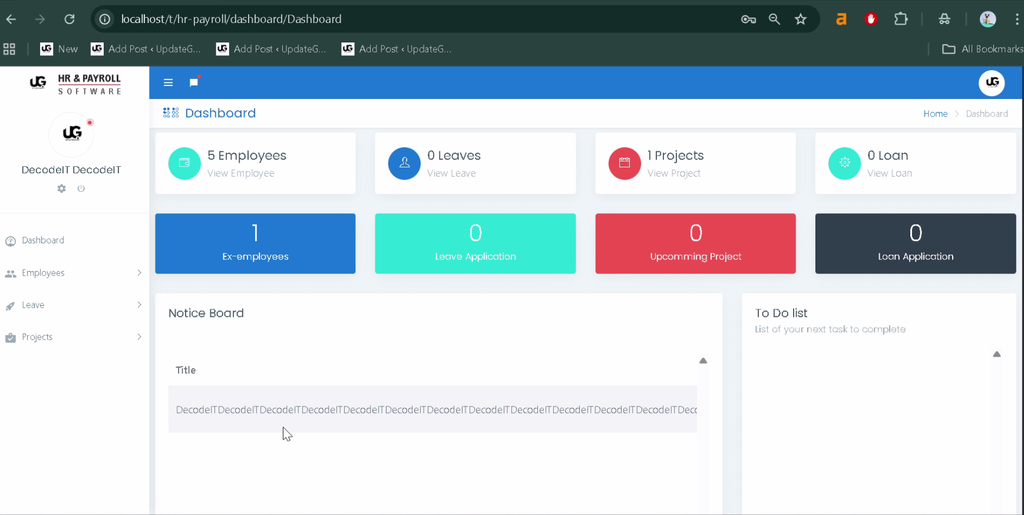Open the Chrome profile avatar
Image resolution: width=1024 pixels, height=515 pixels.
click(987, 19)
